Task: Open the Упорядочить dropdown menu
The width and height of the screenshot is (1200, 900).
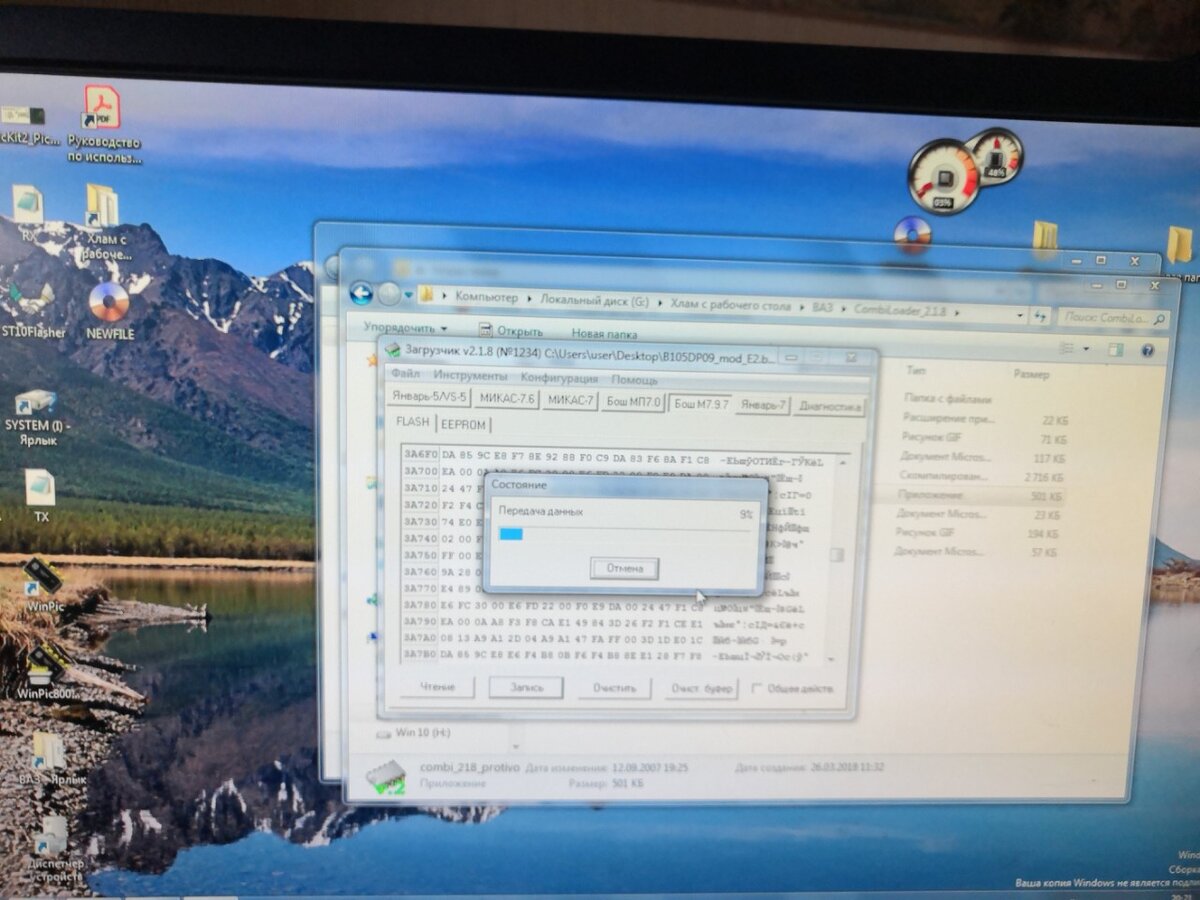Action: 398,328
